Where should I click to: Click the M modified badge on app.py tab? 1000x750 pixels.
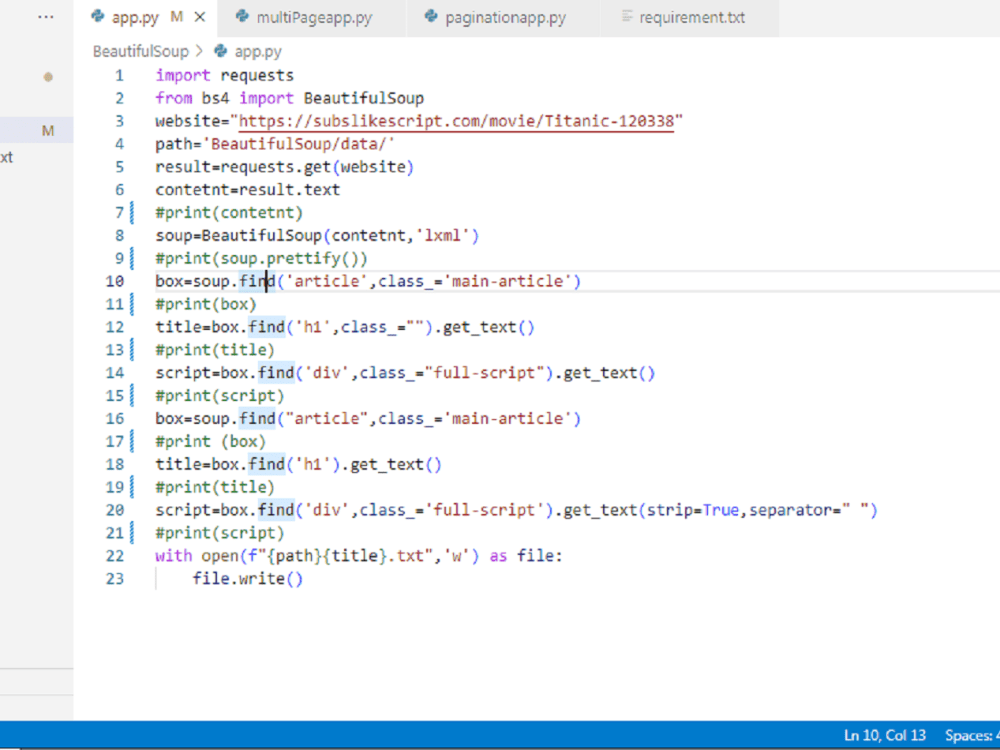pyautogui.click(x=177, y=17)
